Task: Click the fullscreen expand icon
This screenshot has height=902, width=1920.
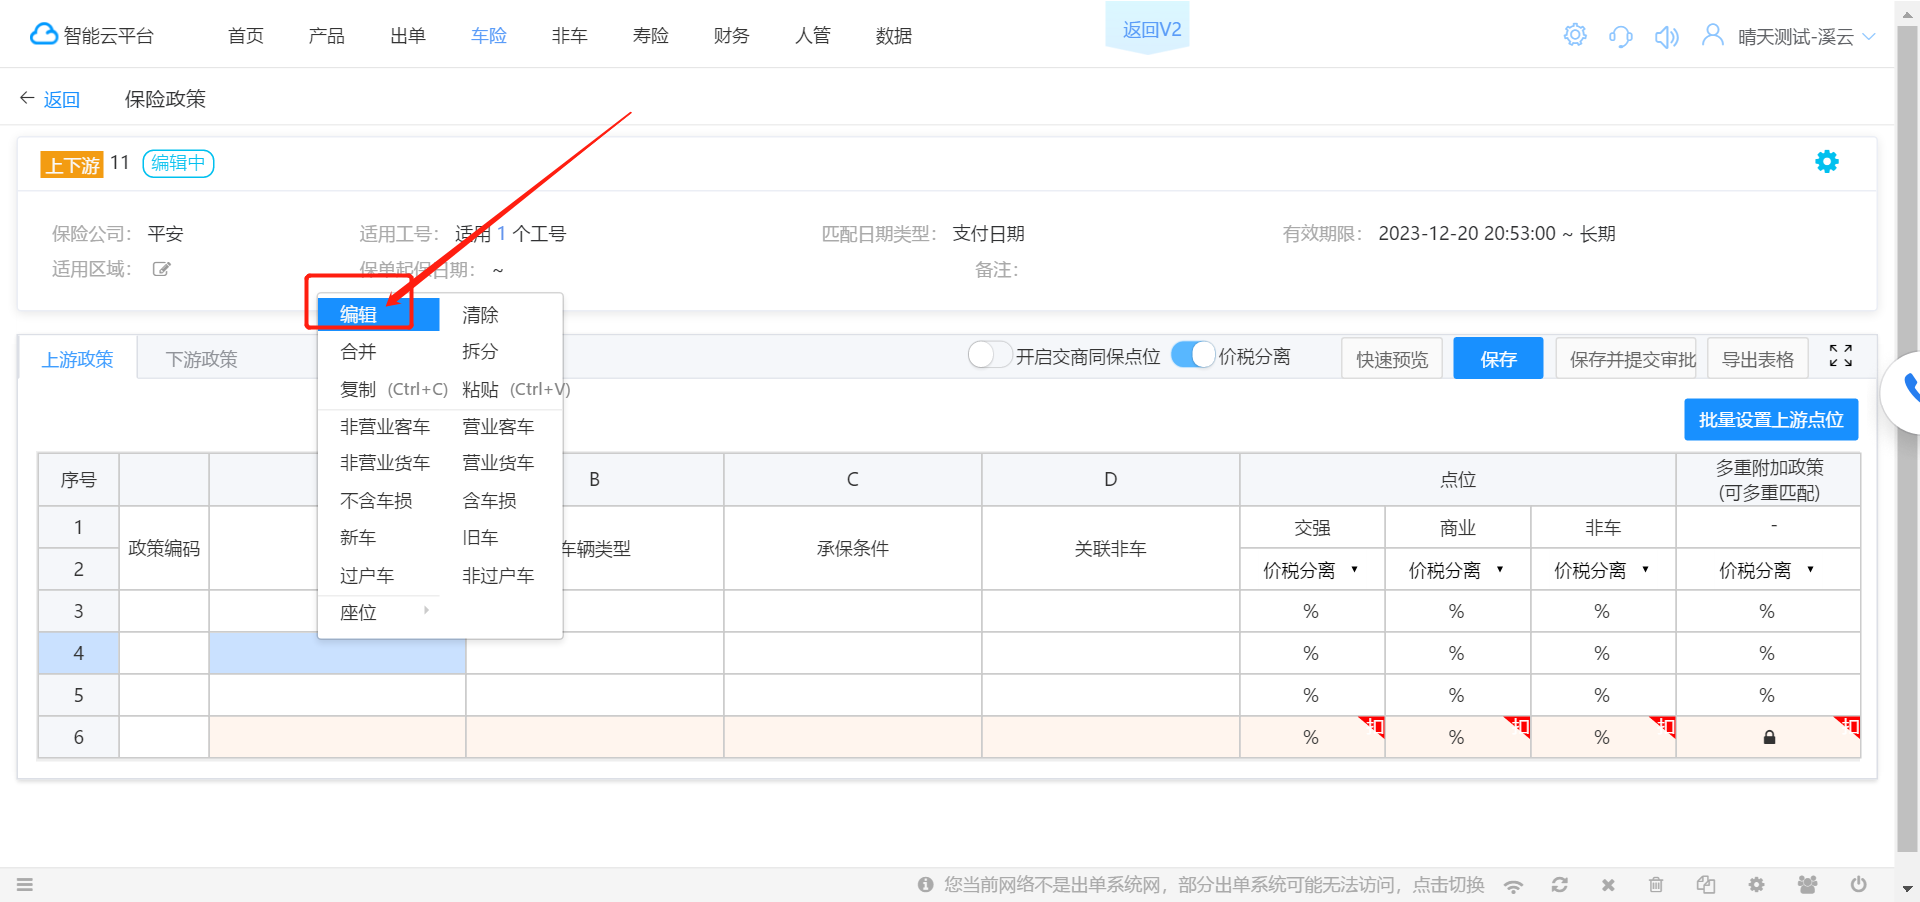Action: tap(1840, 356)
